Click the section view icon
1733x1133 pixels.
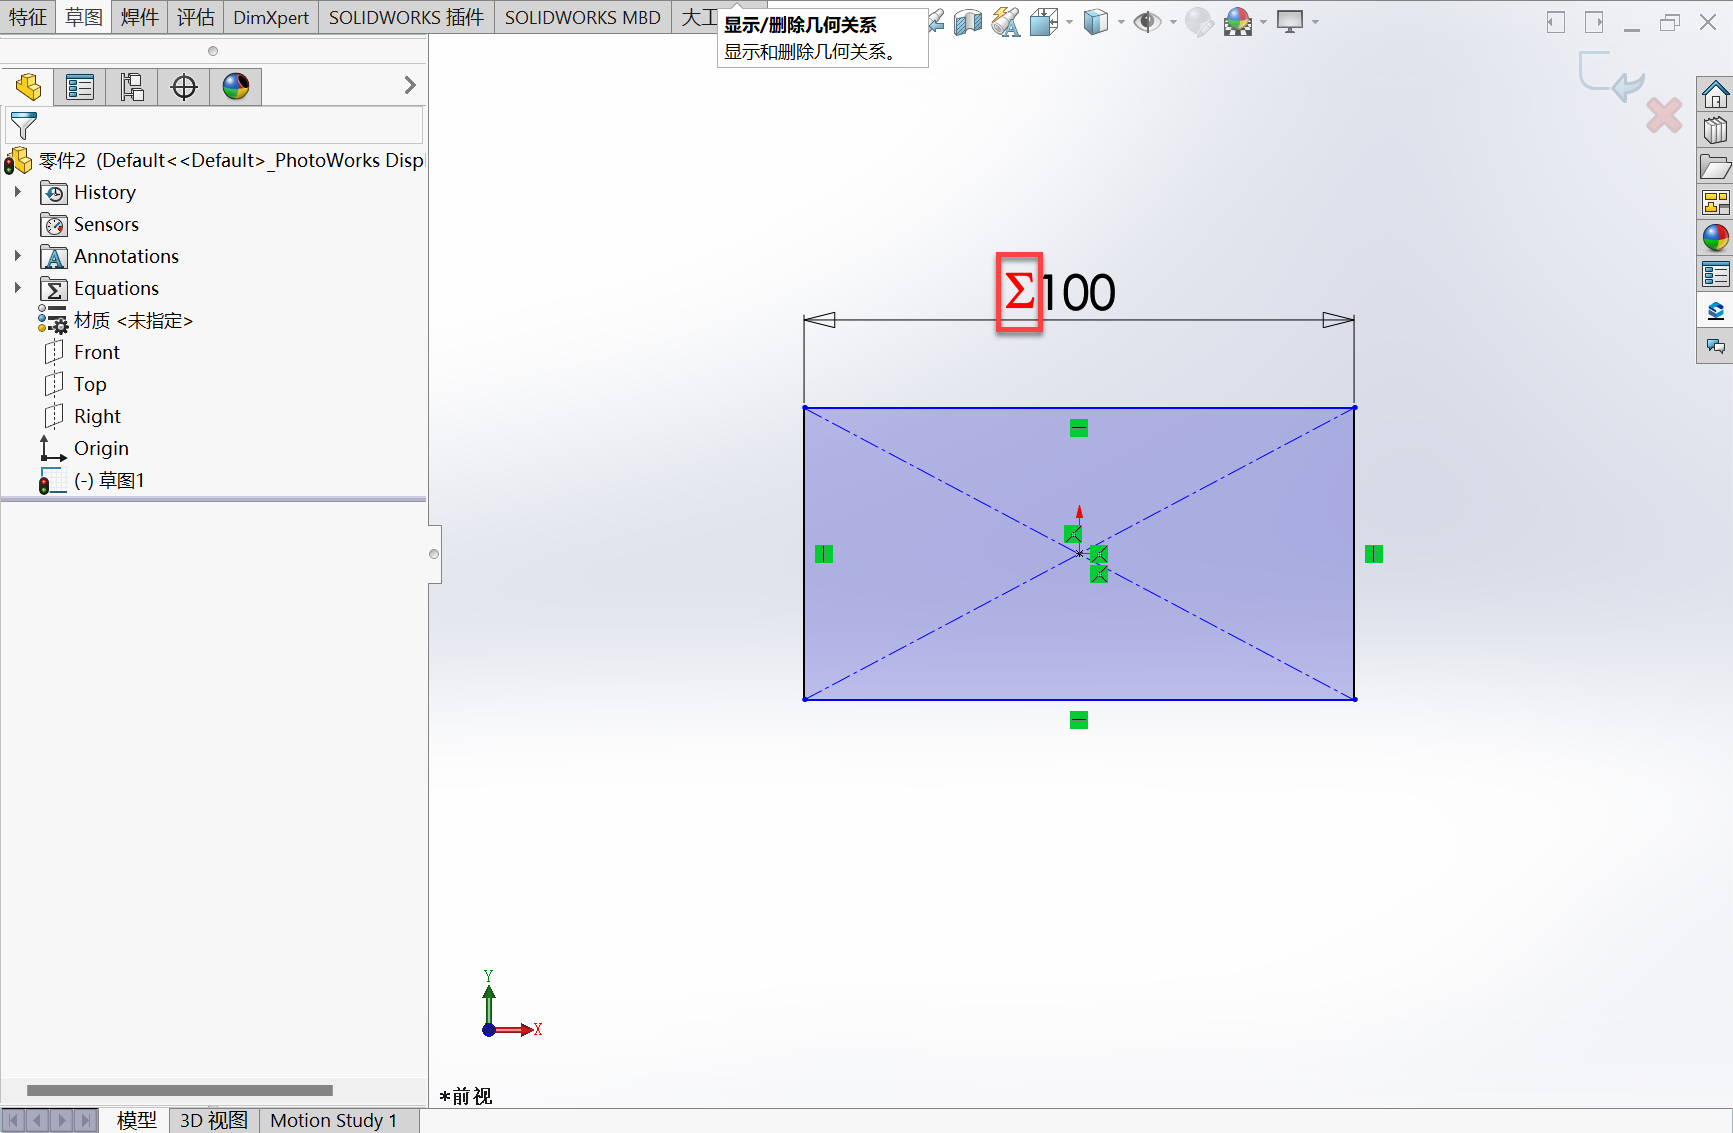pyautogui.click(x=967, y=22)
